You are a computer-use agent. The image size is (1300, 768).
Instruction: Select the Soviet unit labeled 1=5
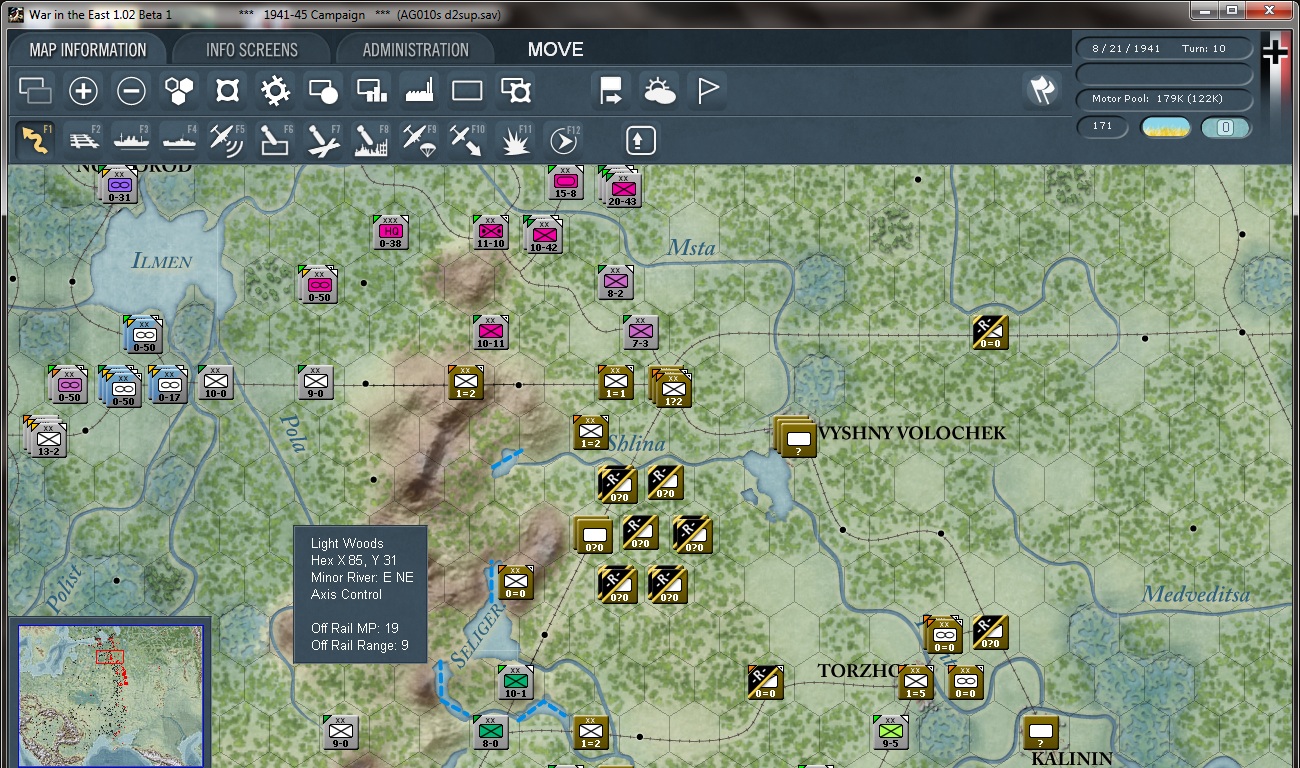pyautogui.click(x=915, y=682)
